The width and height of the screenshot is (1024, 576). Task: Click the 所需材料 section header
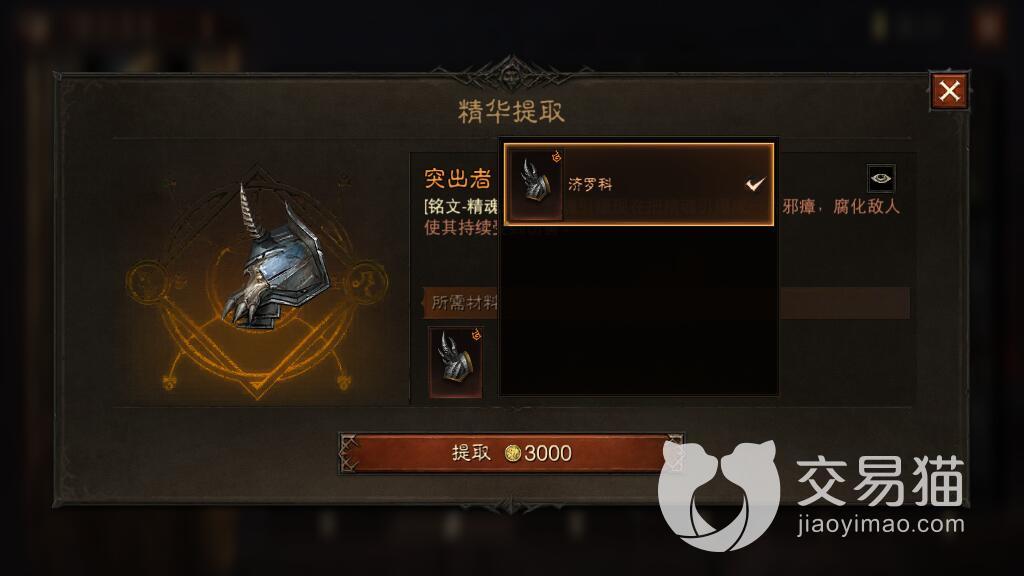point(464,303)
